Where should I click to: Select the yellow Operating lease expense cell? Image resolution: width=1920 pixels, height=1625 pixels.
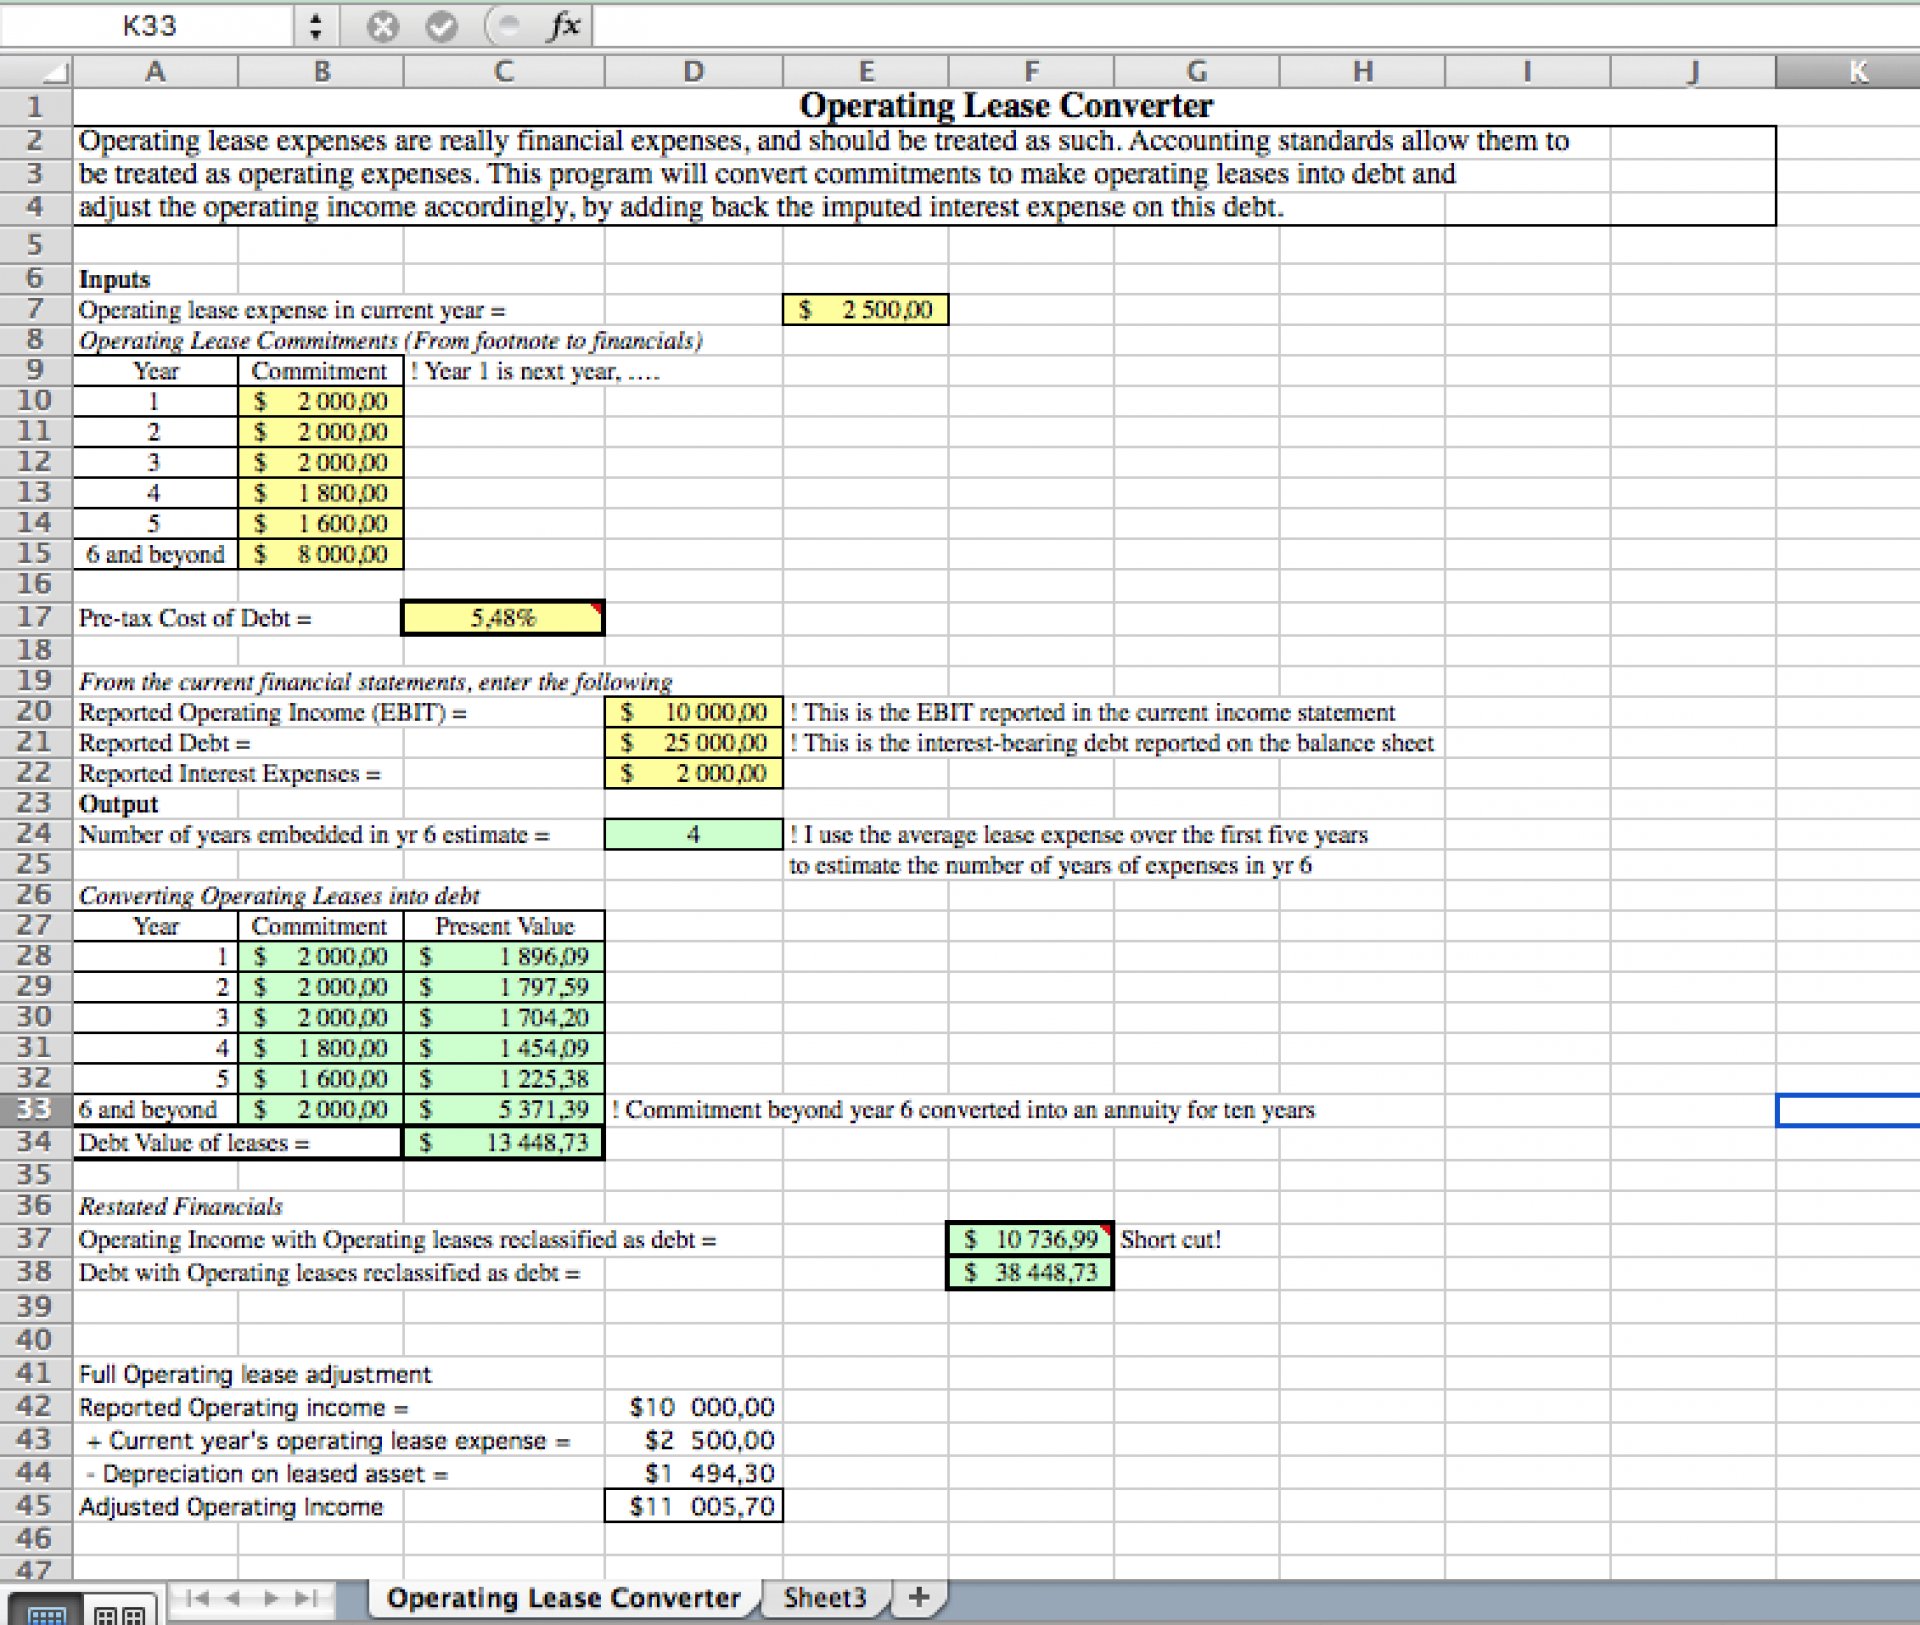coord(866,310)
